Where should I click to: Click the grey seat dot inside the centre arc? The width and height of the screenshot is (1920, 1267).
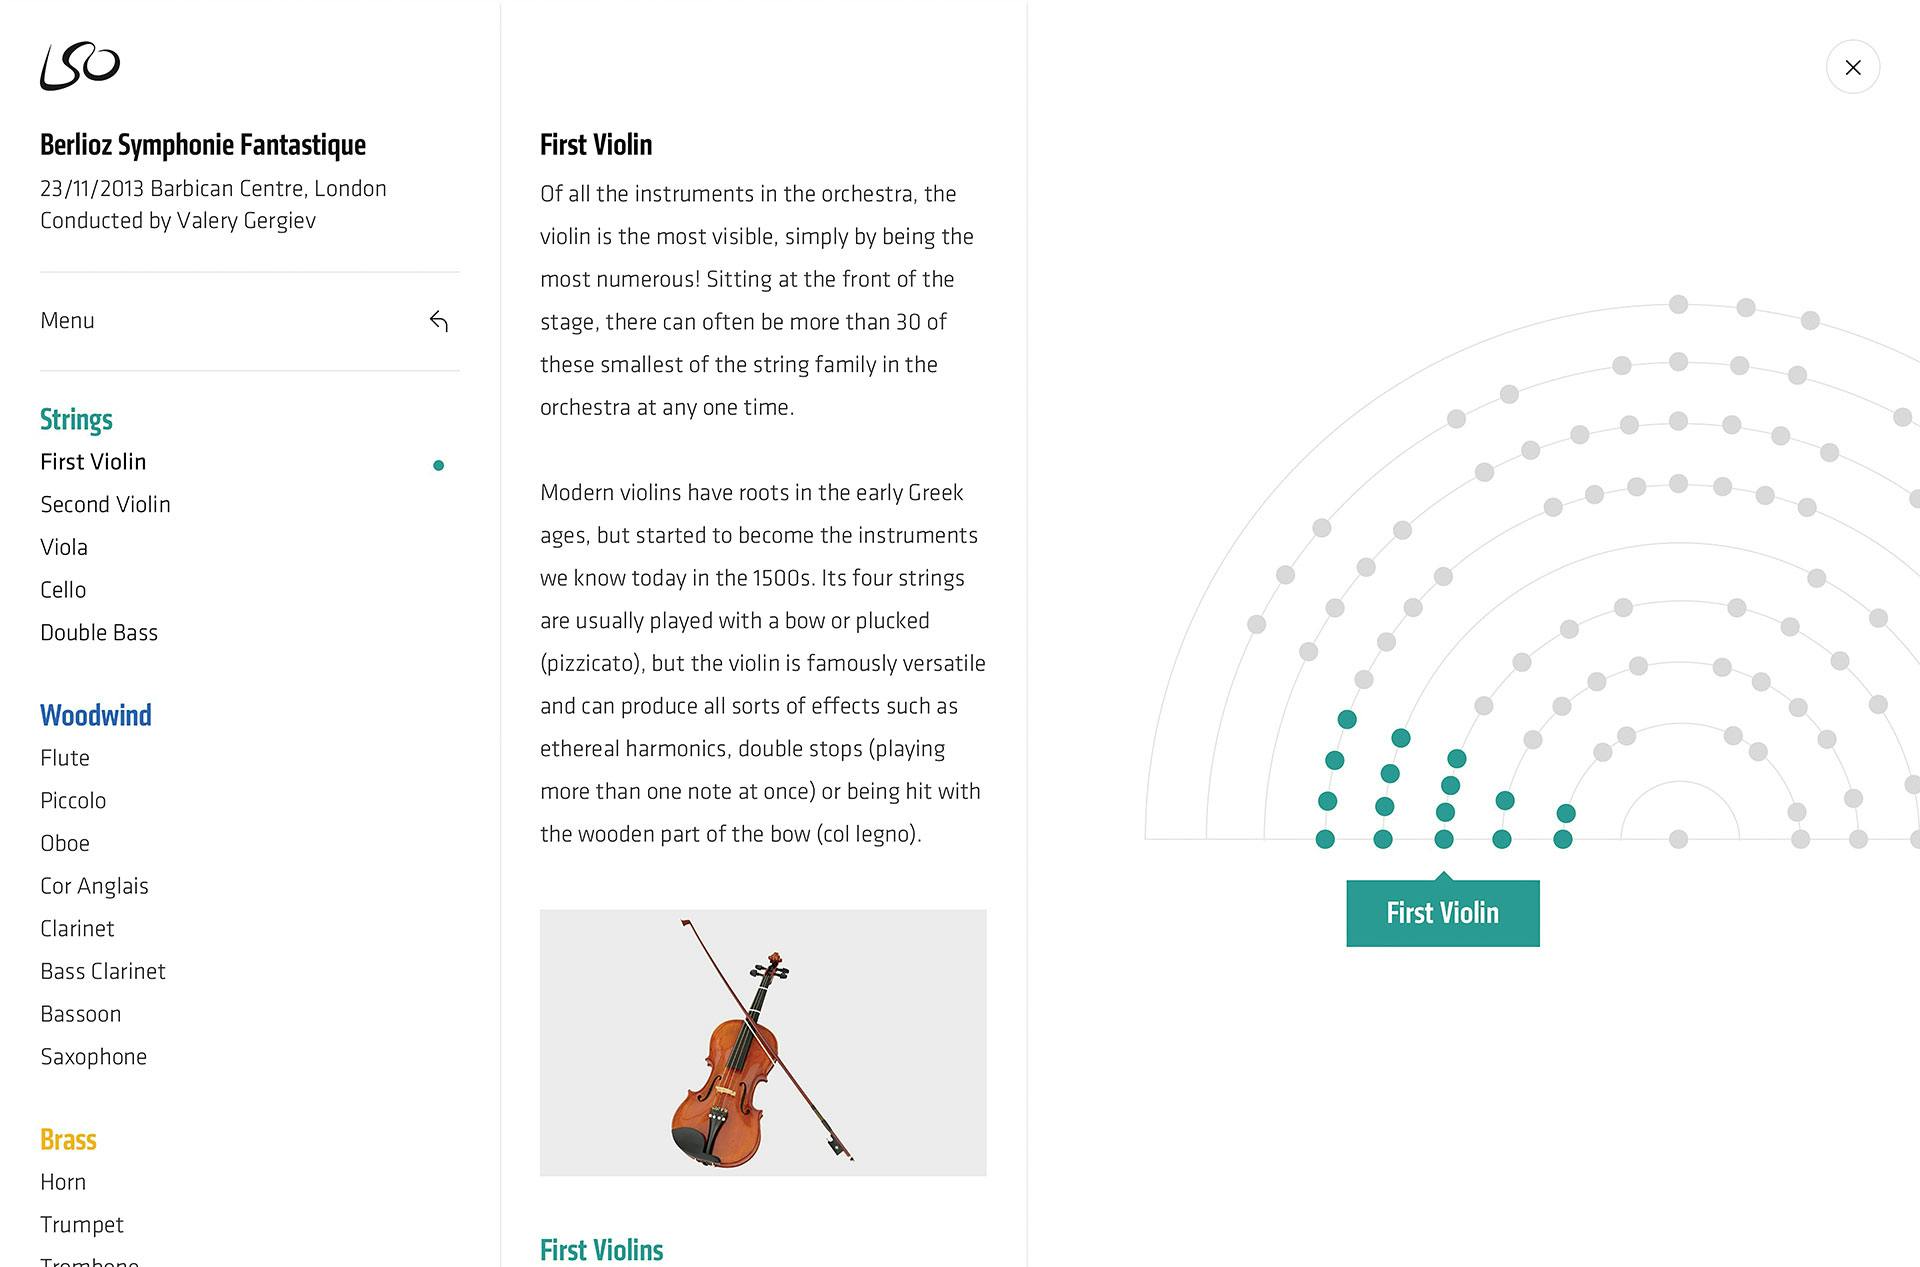tap(1679, 839)
